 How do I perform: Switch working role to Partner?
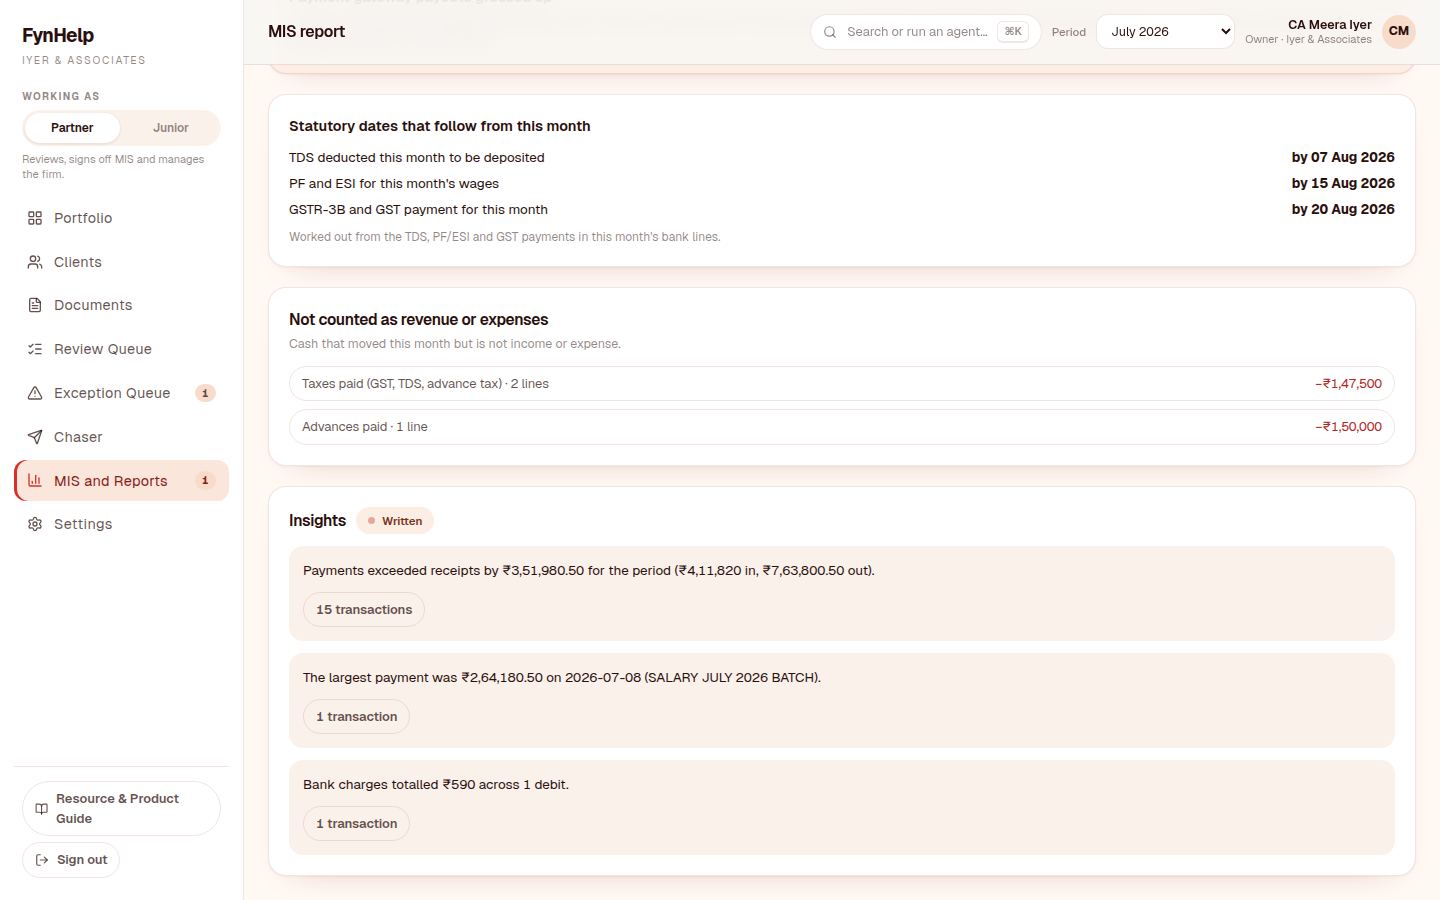pyautogui.click(x=72, y=128)
